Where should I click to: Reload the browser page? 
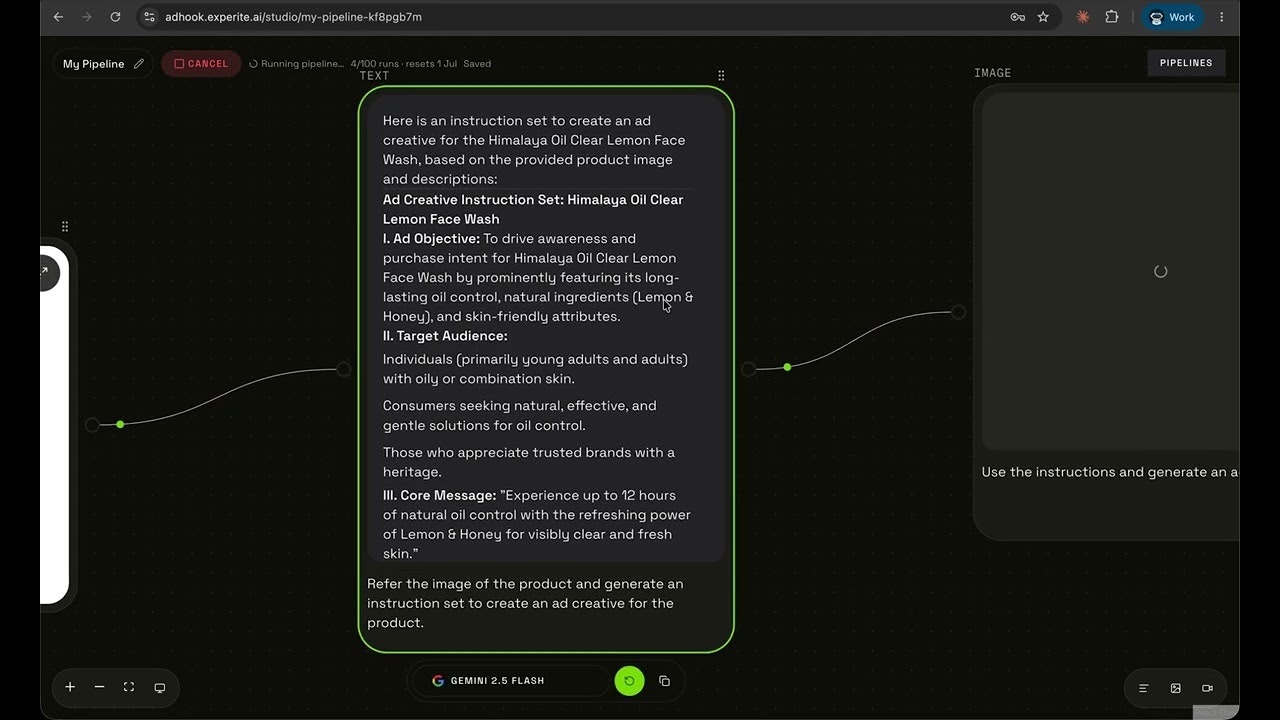point(115,17)
